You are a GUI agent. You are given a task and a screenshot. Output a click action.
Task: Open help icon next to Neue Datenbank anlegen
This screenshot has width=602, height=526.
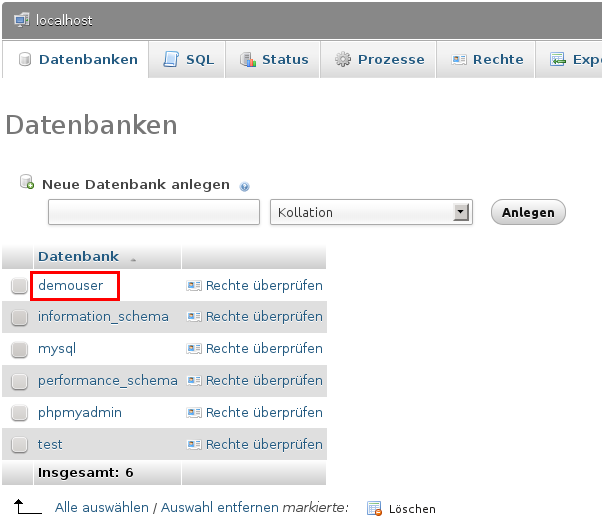pos(245,187)
